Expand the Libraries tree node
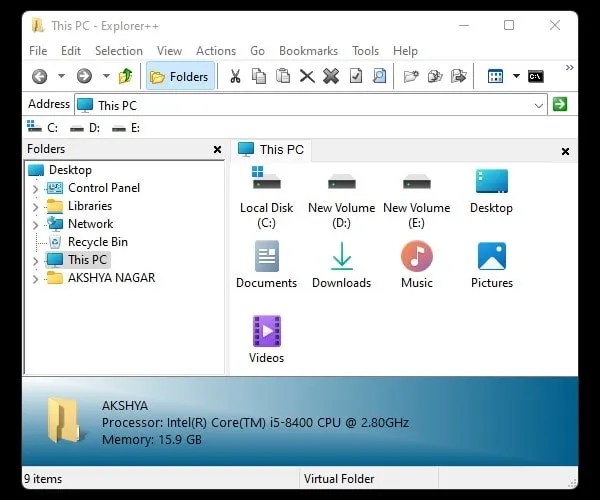 [x=35, y=207]
